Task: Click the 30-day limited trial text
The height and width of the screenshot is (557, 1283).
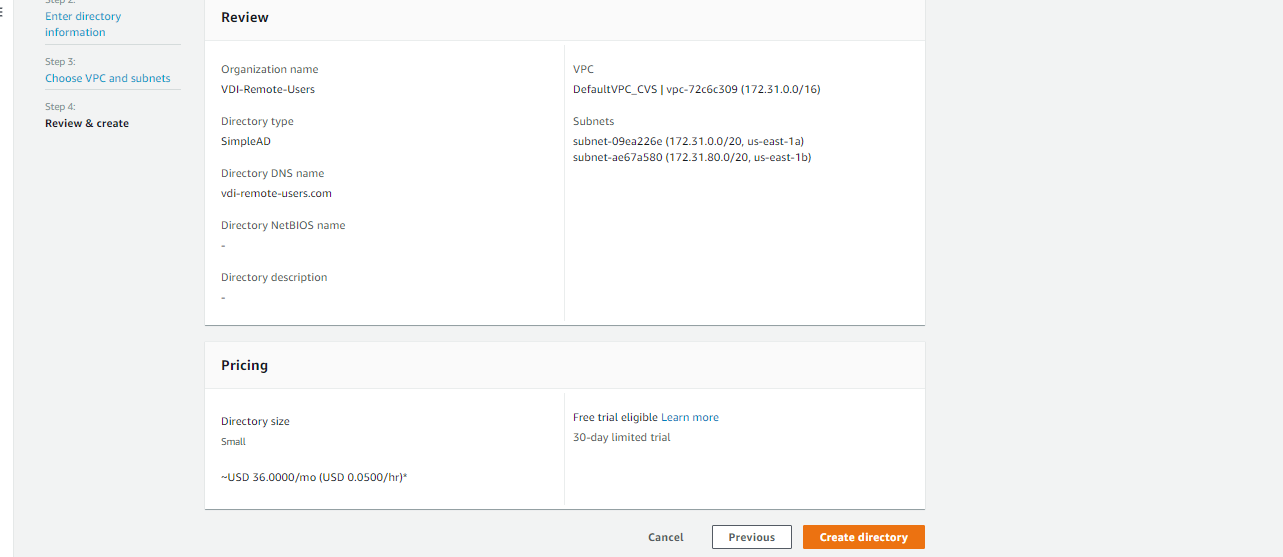Action: [621, 437]
